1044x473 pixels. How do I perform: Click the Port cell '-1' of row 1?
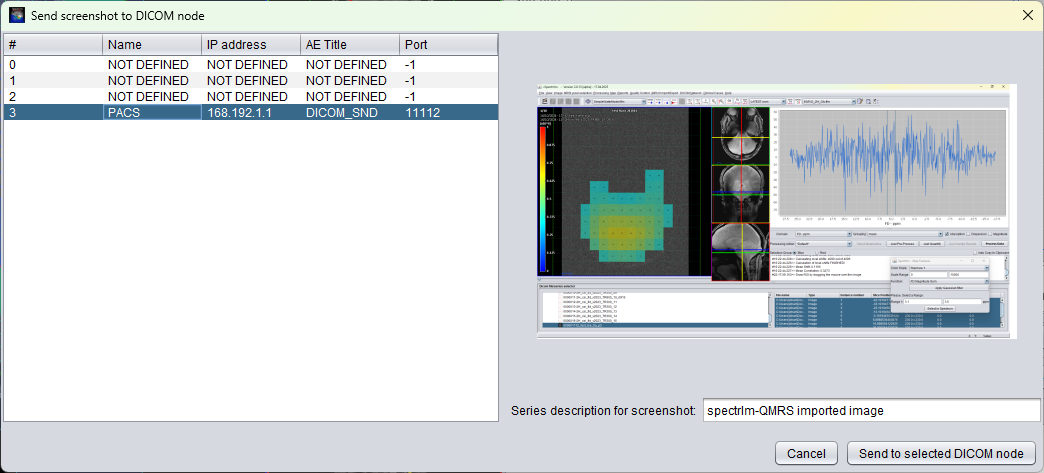click(x=449, y=81)
